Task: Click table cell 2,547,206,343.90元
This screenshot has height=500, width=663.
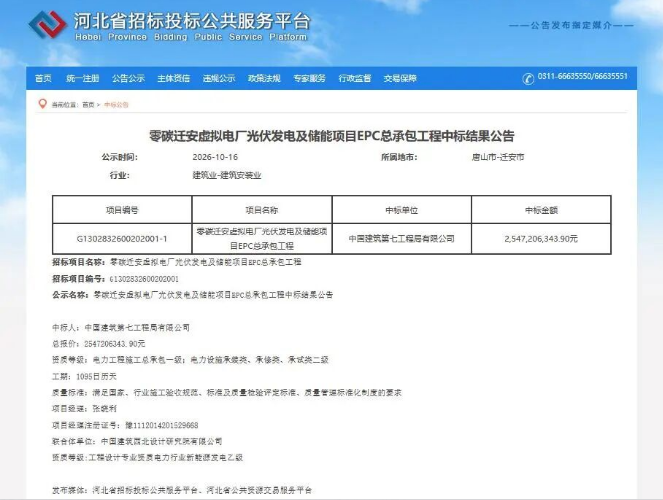Action: point(541,239)
